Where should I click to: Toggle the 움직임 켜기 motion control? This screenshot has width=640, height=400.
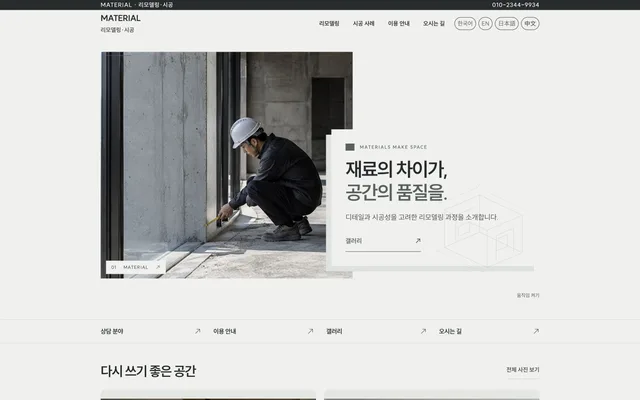pyautogui.click(x=528, y=295)
